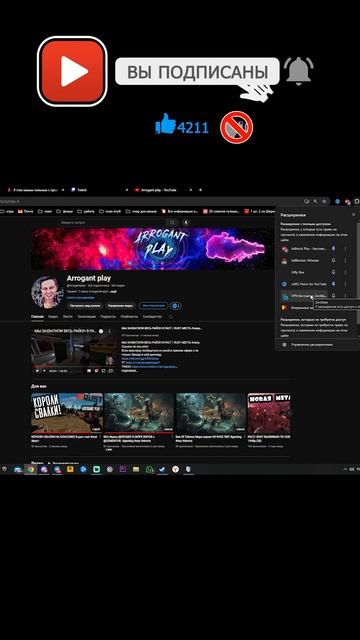Image resolution: width=360 pixels, height=640 pixels.
Task: Open the игры bookmarks folder
Action: coord(7,211)
